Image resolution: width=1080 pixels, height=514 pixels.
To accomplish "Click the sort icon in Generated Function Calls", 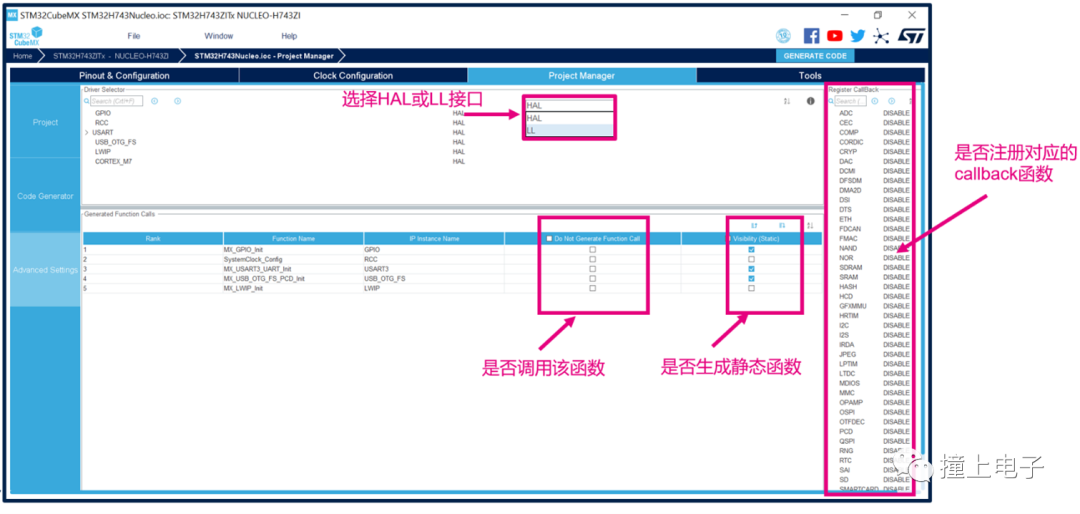I will tap(810, 225).
